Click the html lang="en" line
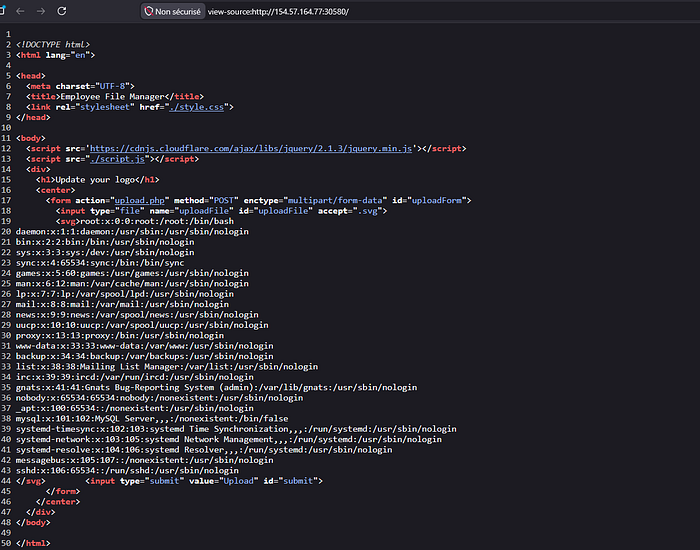 point(56,55)
